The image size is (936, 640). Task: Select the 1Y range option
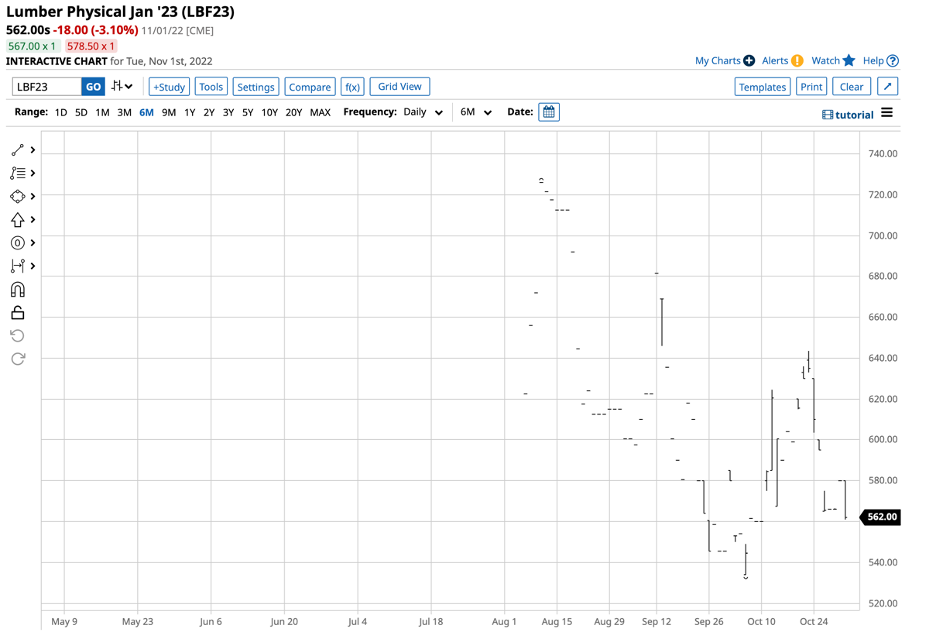(189, 112)
